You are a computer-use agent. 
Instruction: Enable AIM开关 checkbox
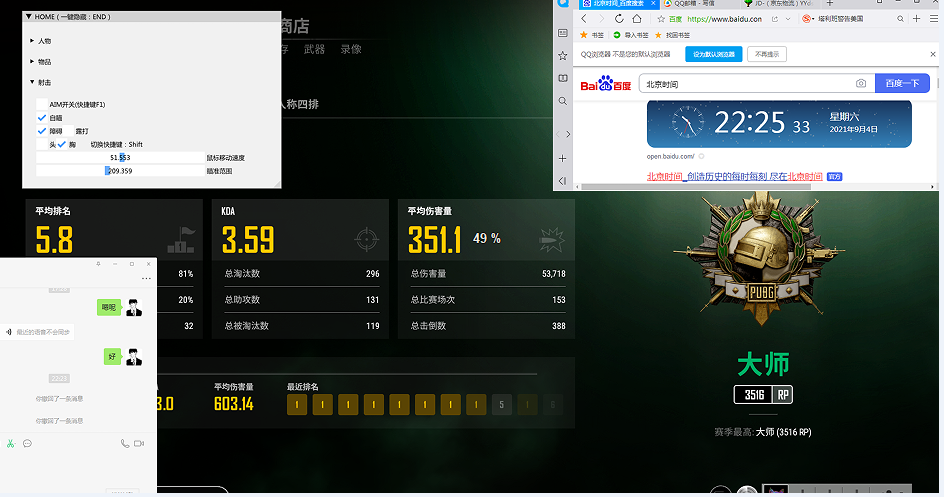pyautogui.click(x=42, y=104)
